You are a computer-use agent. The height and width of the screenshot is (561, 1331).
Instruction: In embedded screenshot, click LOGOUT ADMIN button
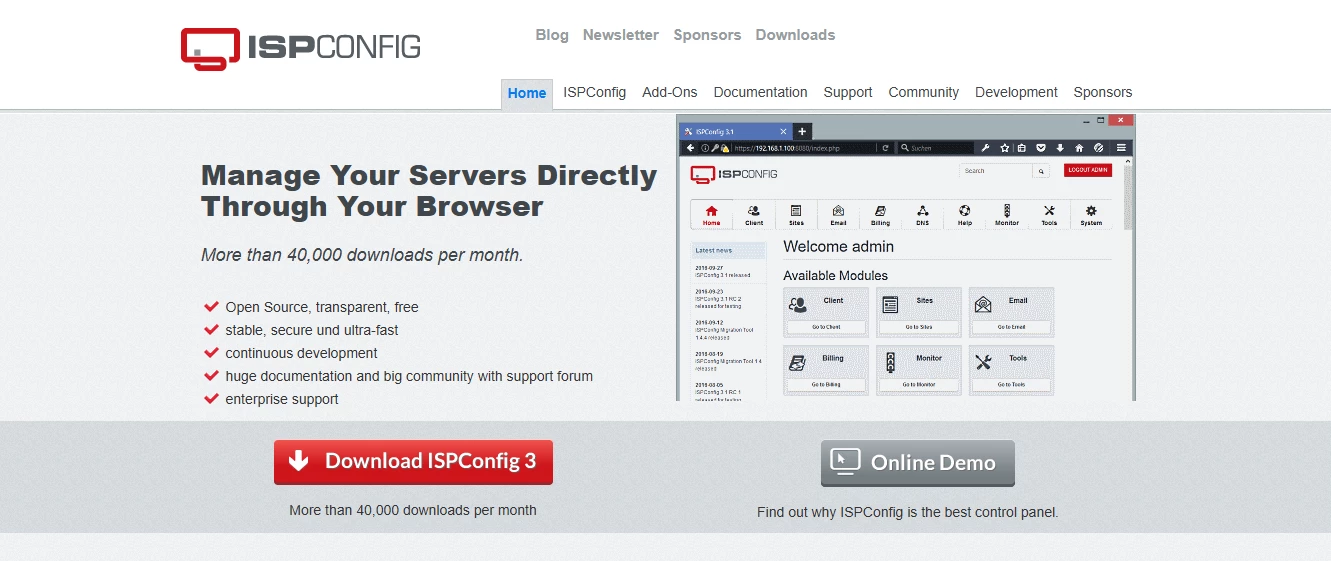(x=1088, y=170)
